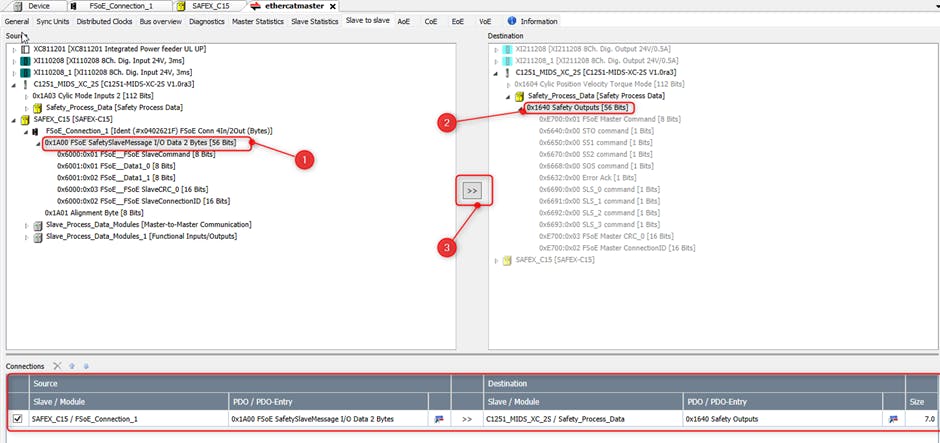
Task: Switch to the Diagnostics tab
Action: [x=206, y=20]
